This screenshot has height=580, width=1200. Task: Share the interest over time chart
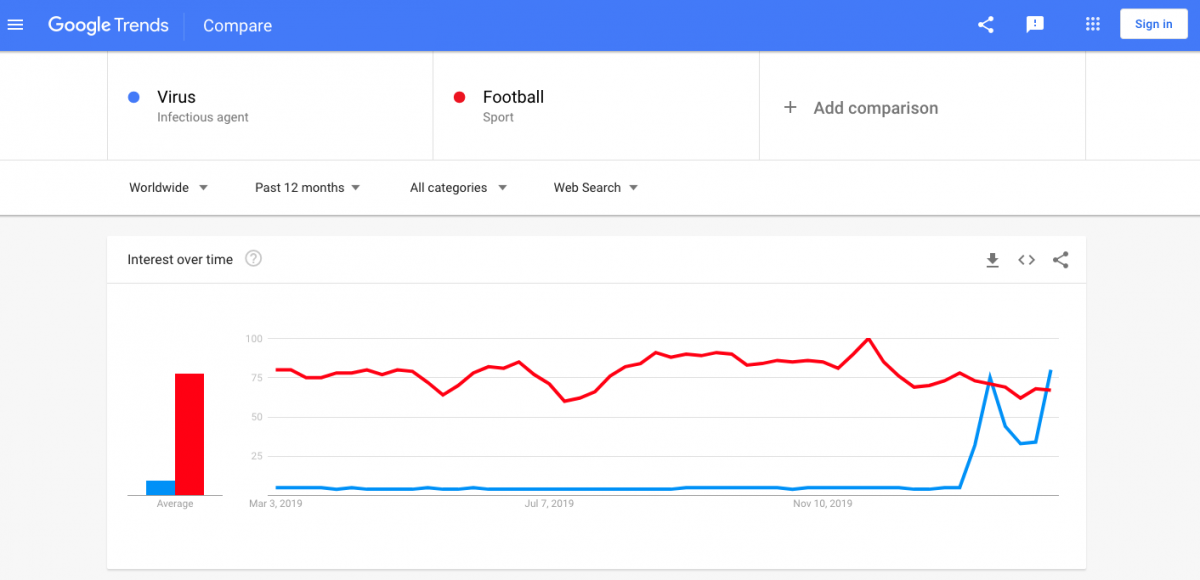[x=1061, y=260]
